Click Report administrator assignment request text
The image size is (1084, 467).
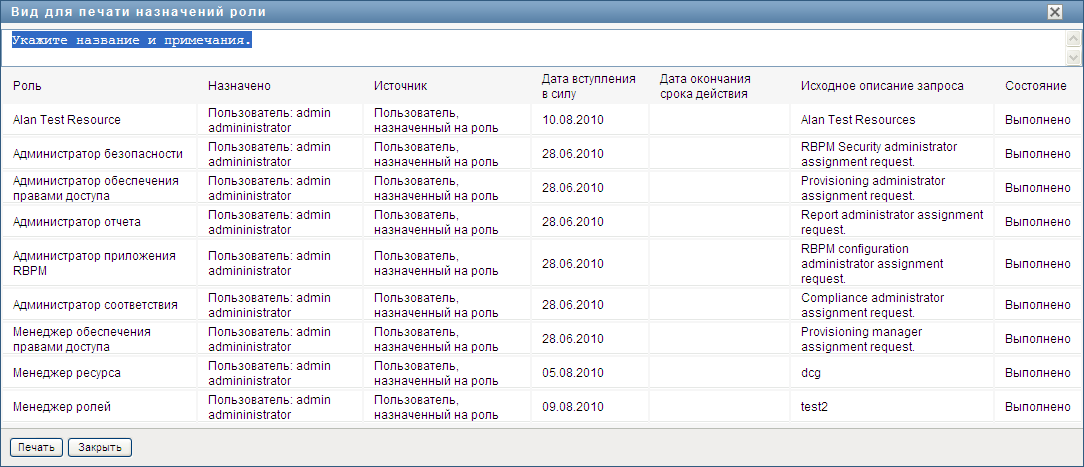(x=892, y=222)
